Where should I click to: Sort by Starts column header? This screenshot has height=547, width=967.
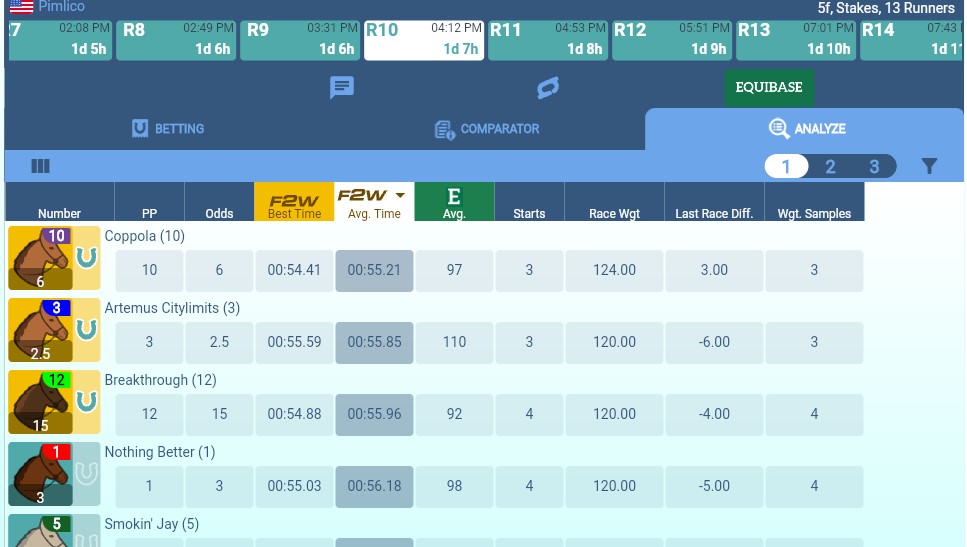(529, 202)
